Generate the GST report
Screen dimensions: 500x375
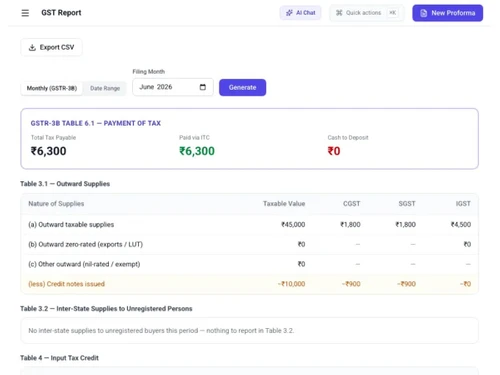[x=242, y=87]
